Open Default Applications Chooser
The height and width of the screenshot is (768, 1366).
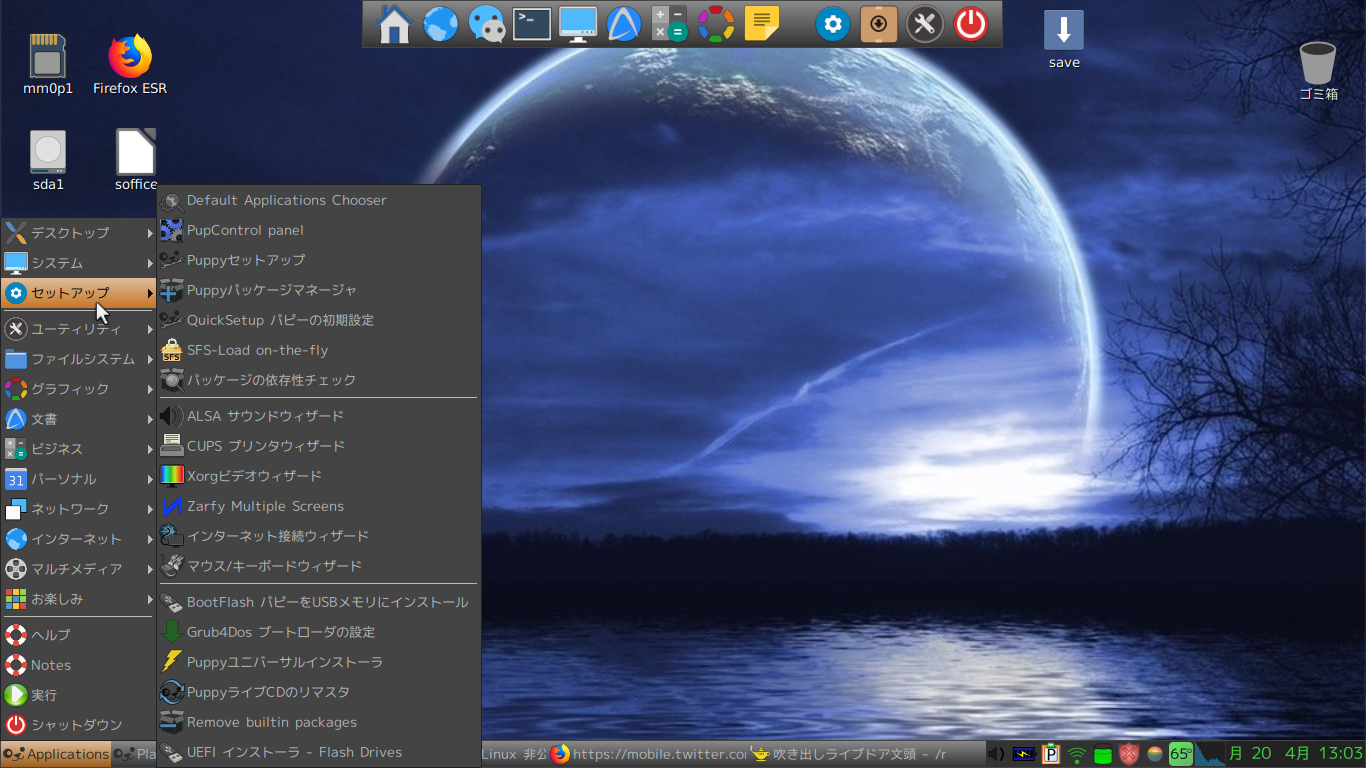coord(319,200)
